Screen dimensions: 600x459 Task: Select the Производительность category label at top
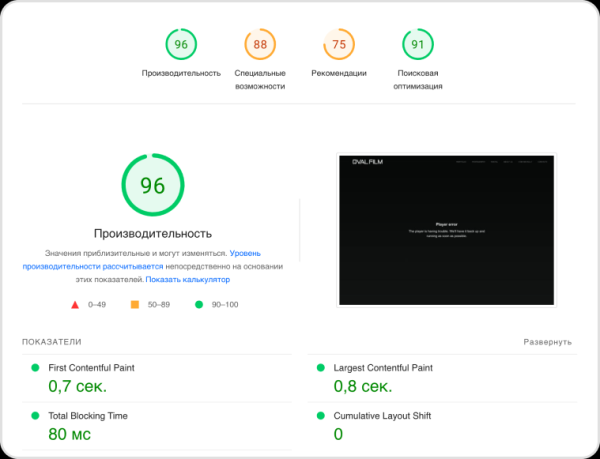point(181,73)
